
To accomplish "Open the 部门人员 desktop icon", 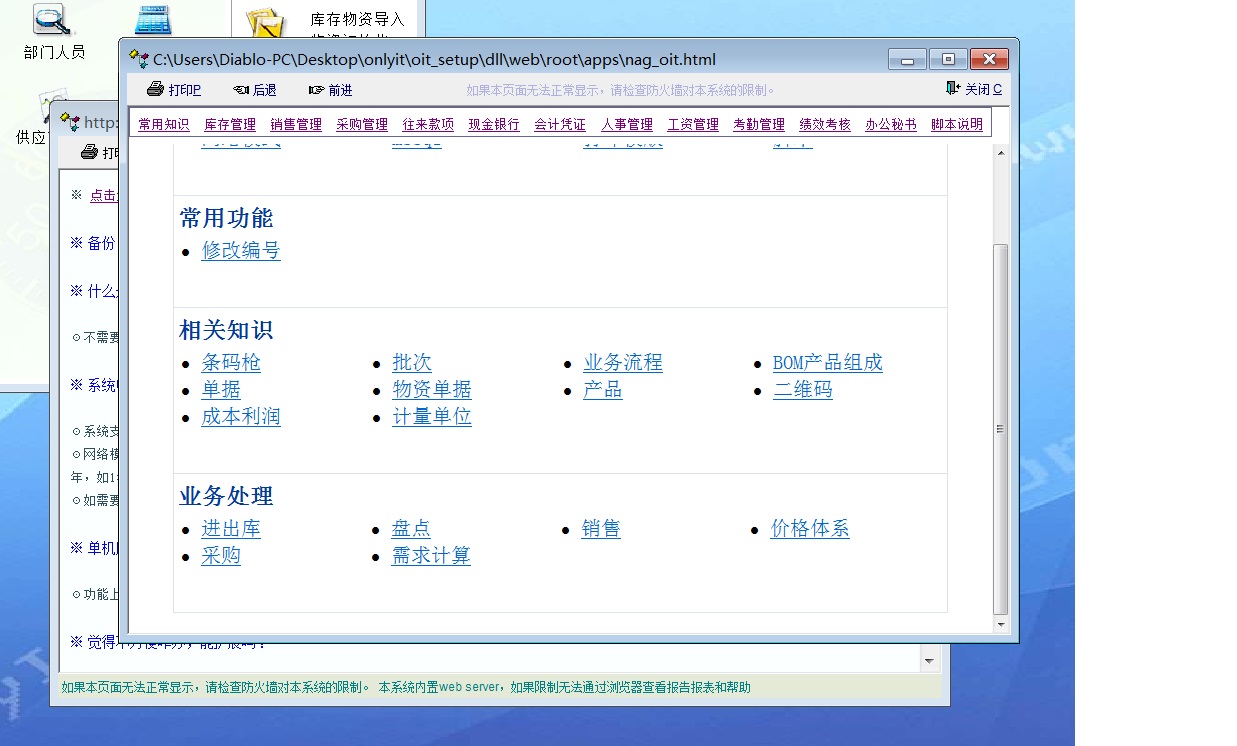I will (x=53, y=20).
